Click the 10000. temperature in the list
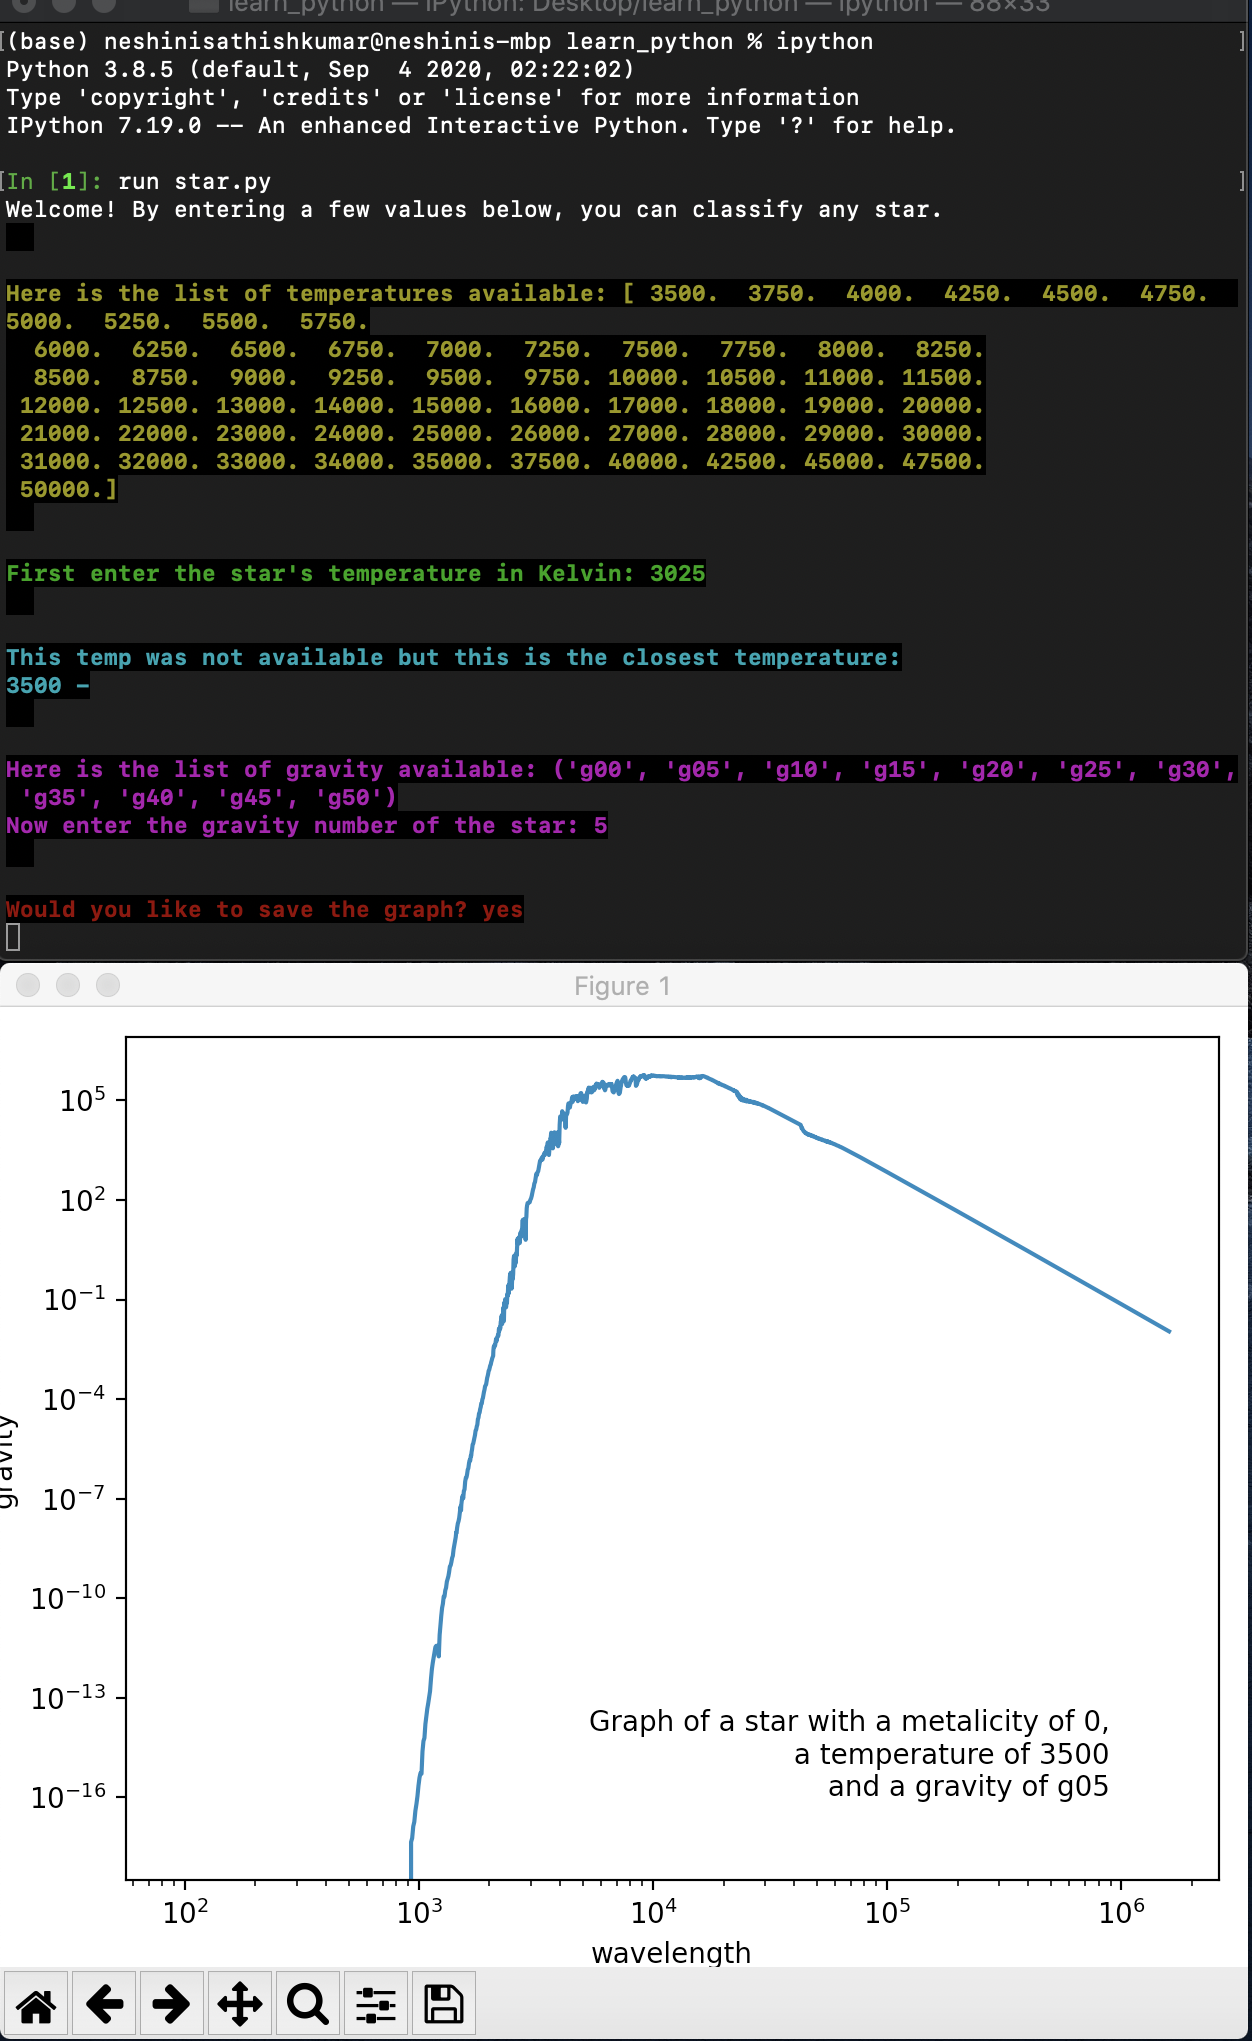The height and width of the screenshot is (2041, 1252). [x=648, y=378]
